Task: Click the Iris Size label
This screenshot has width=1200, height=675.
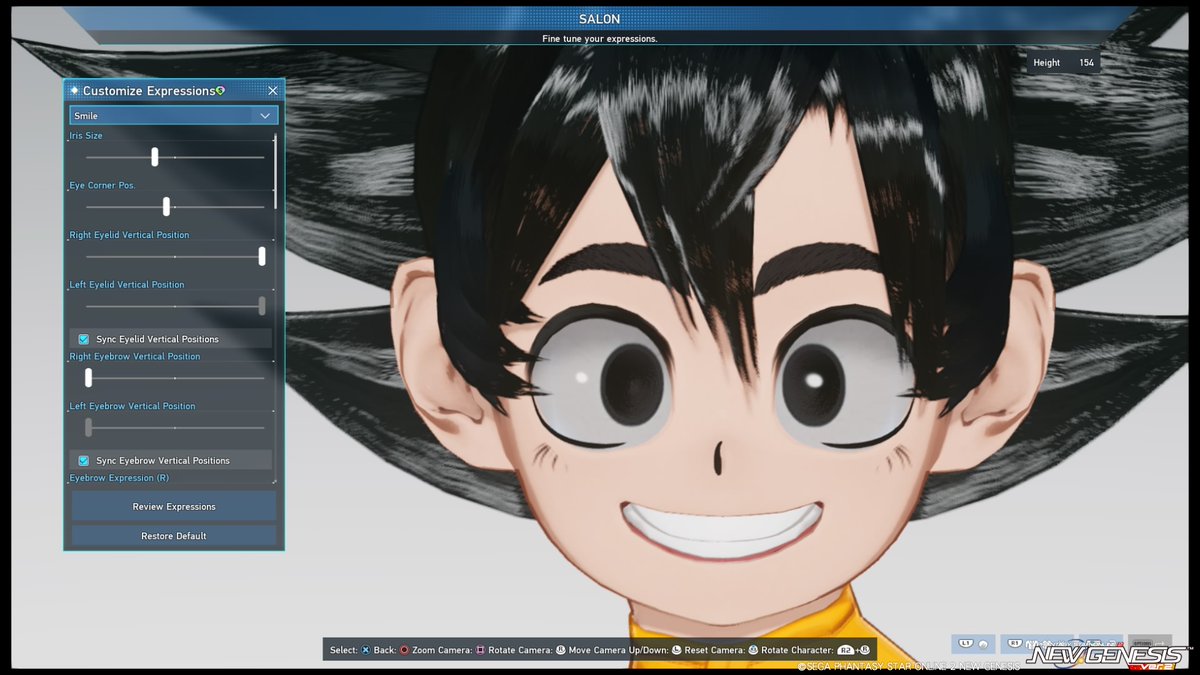Action: [86, 135]
